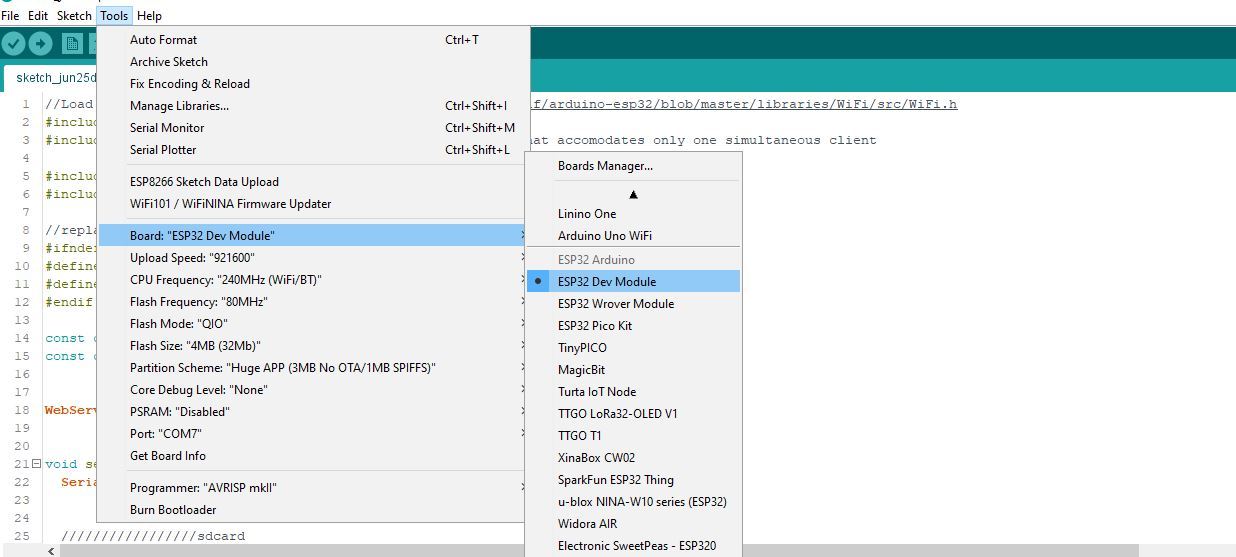Select Fix Encoding & Reload
The width and height of the screenshot is (1236, 557).
(313, 84)
